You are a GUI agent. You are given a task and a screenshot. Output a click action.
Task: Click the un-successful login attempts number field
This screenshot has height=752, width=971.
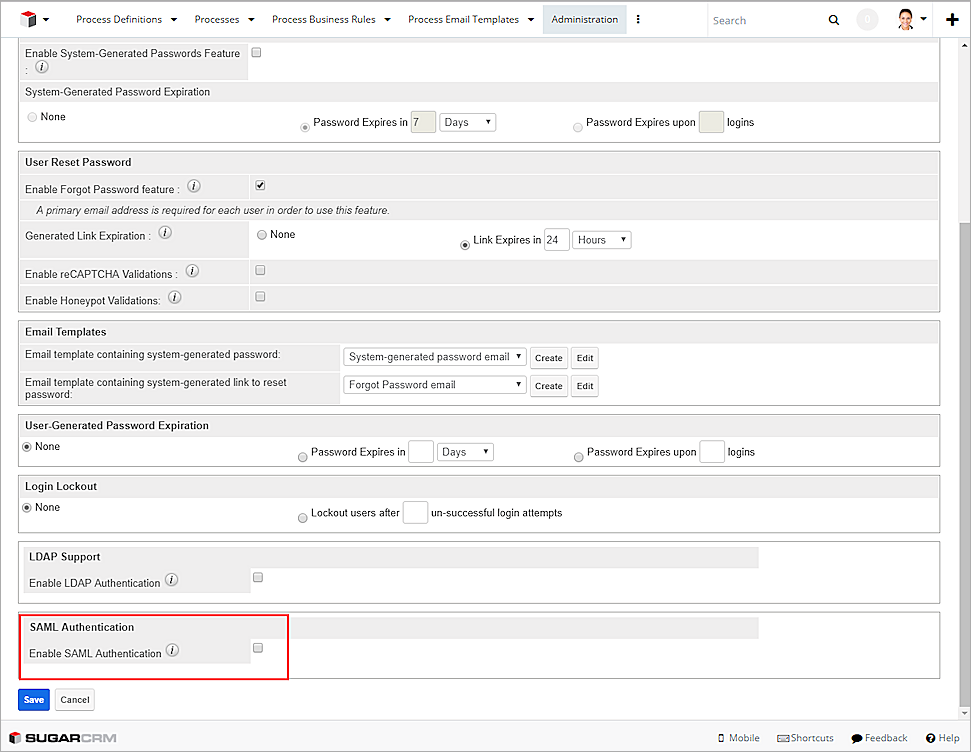coord(415,512)
